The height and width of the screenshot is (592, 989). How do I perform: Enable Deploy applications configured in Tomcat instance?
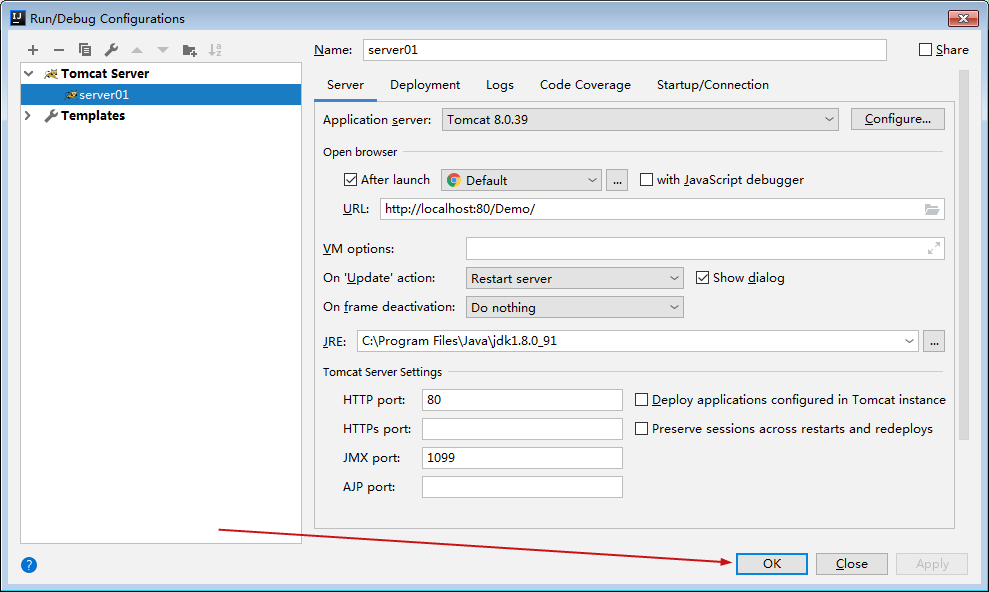(x=641, y=400)
